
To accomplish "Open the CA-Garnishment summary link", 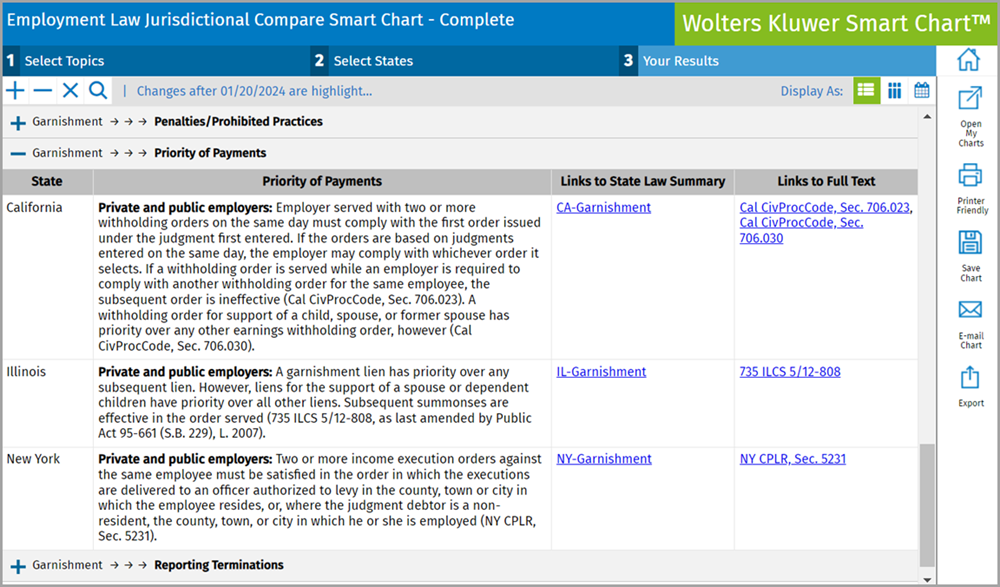I will click(603, 207).
